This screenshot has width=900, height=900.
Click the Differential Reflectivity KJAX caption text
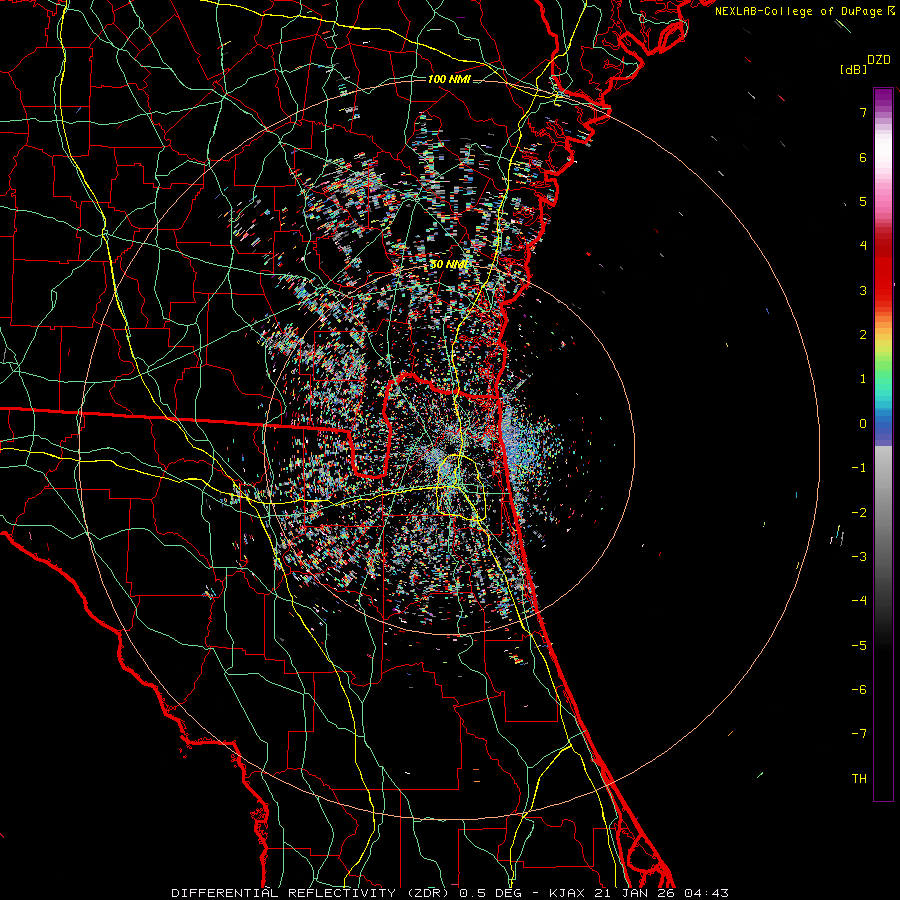click(450, 893)
